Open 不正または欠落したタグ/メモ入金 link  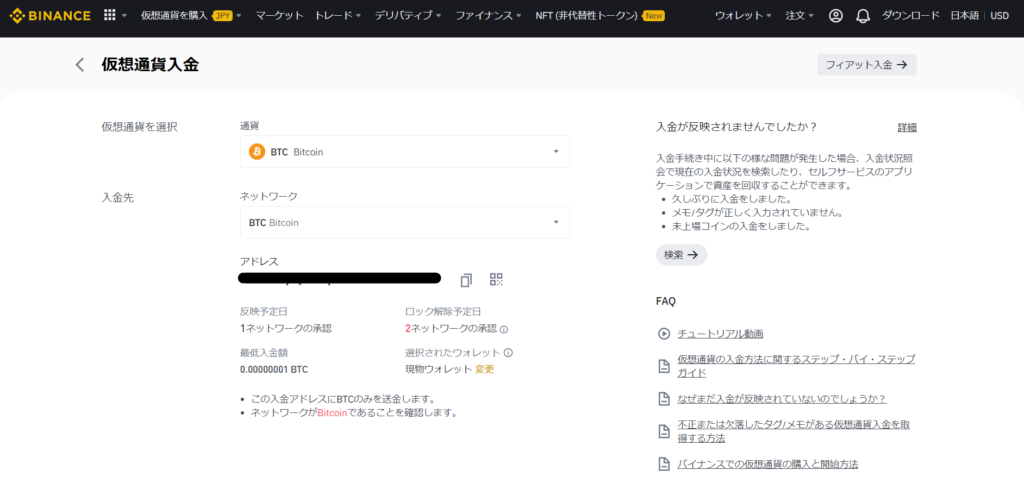(794, 431)
